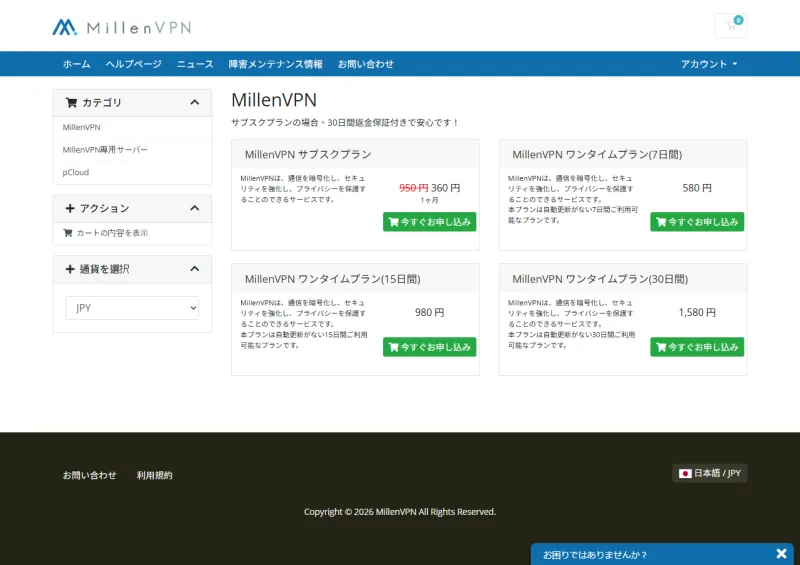Collapse the アクション panel chevron

(194, 208)
